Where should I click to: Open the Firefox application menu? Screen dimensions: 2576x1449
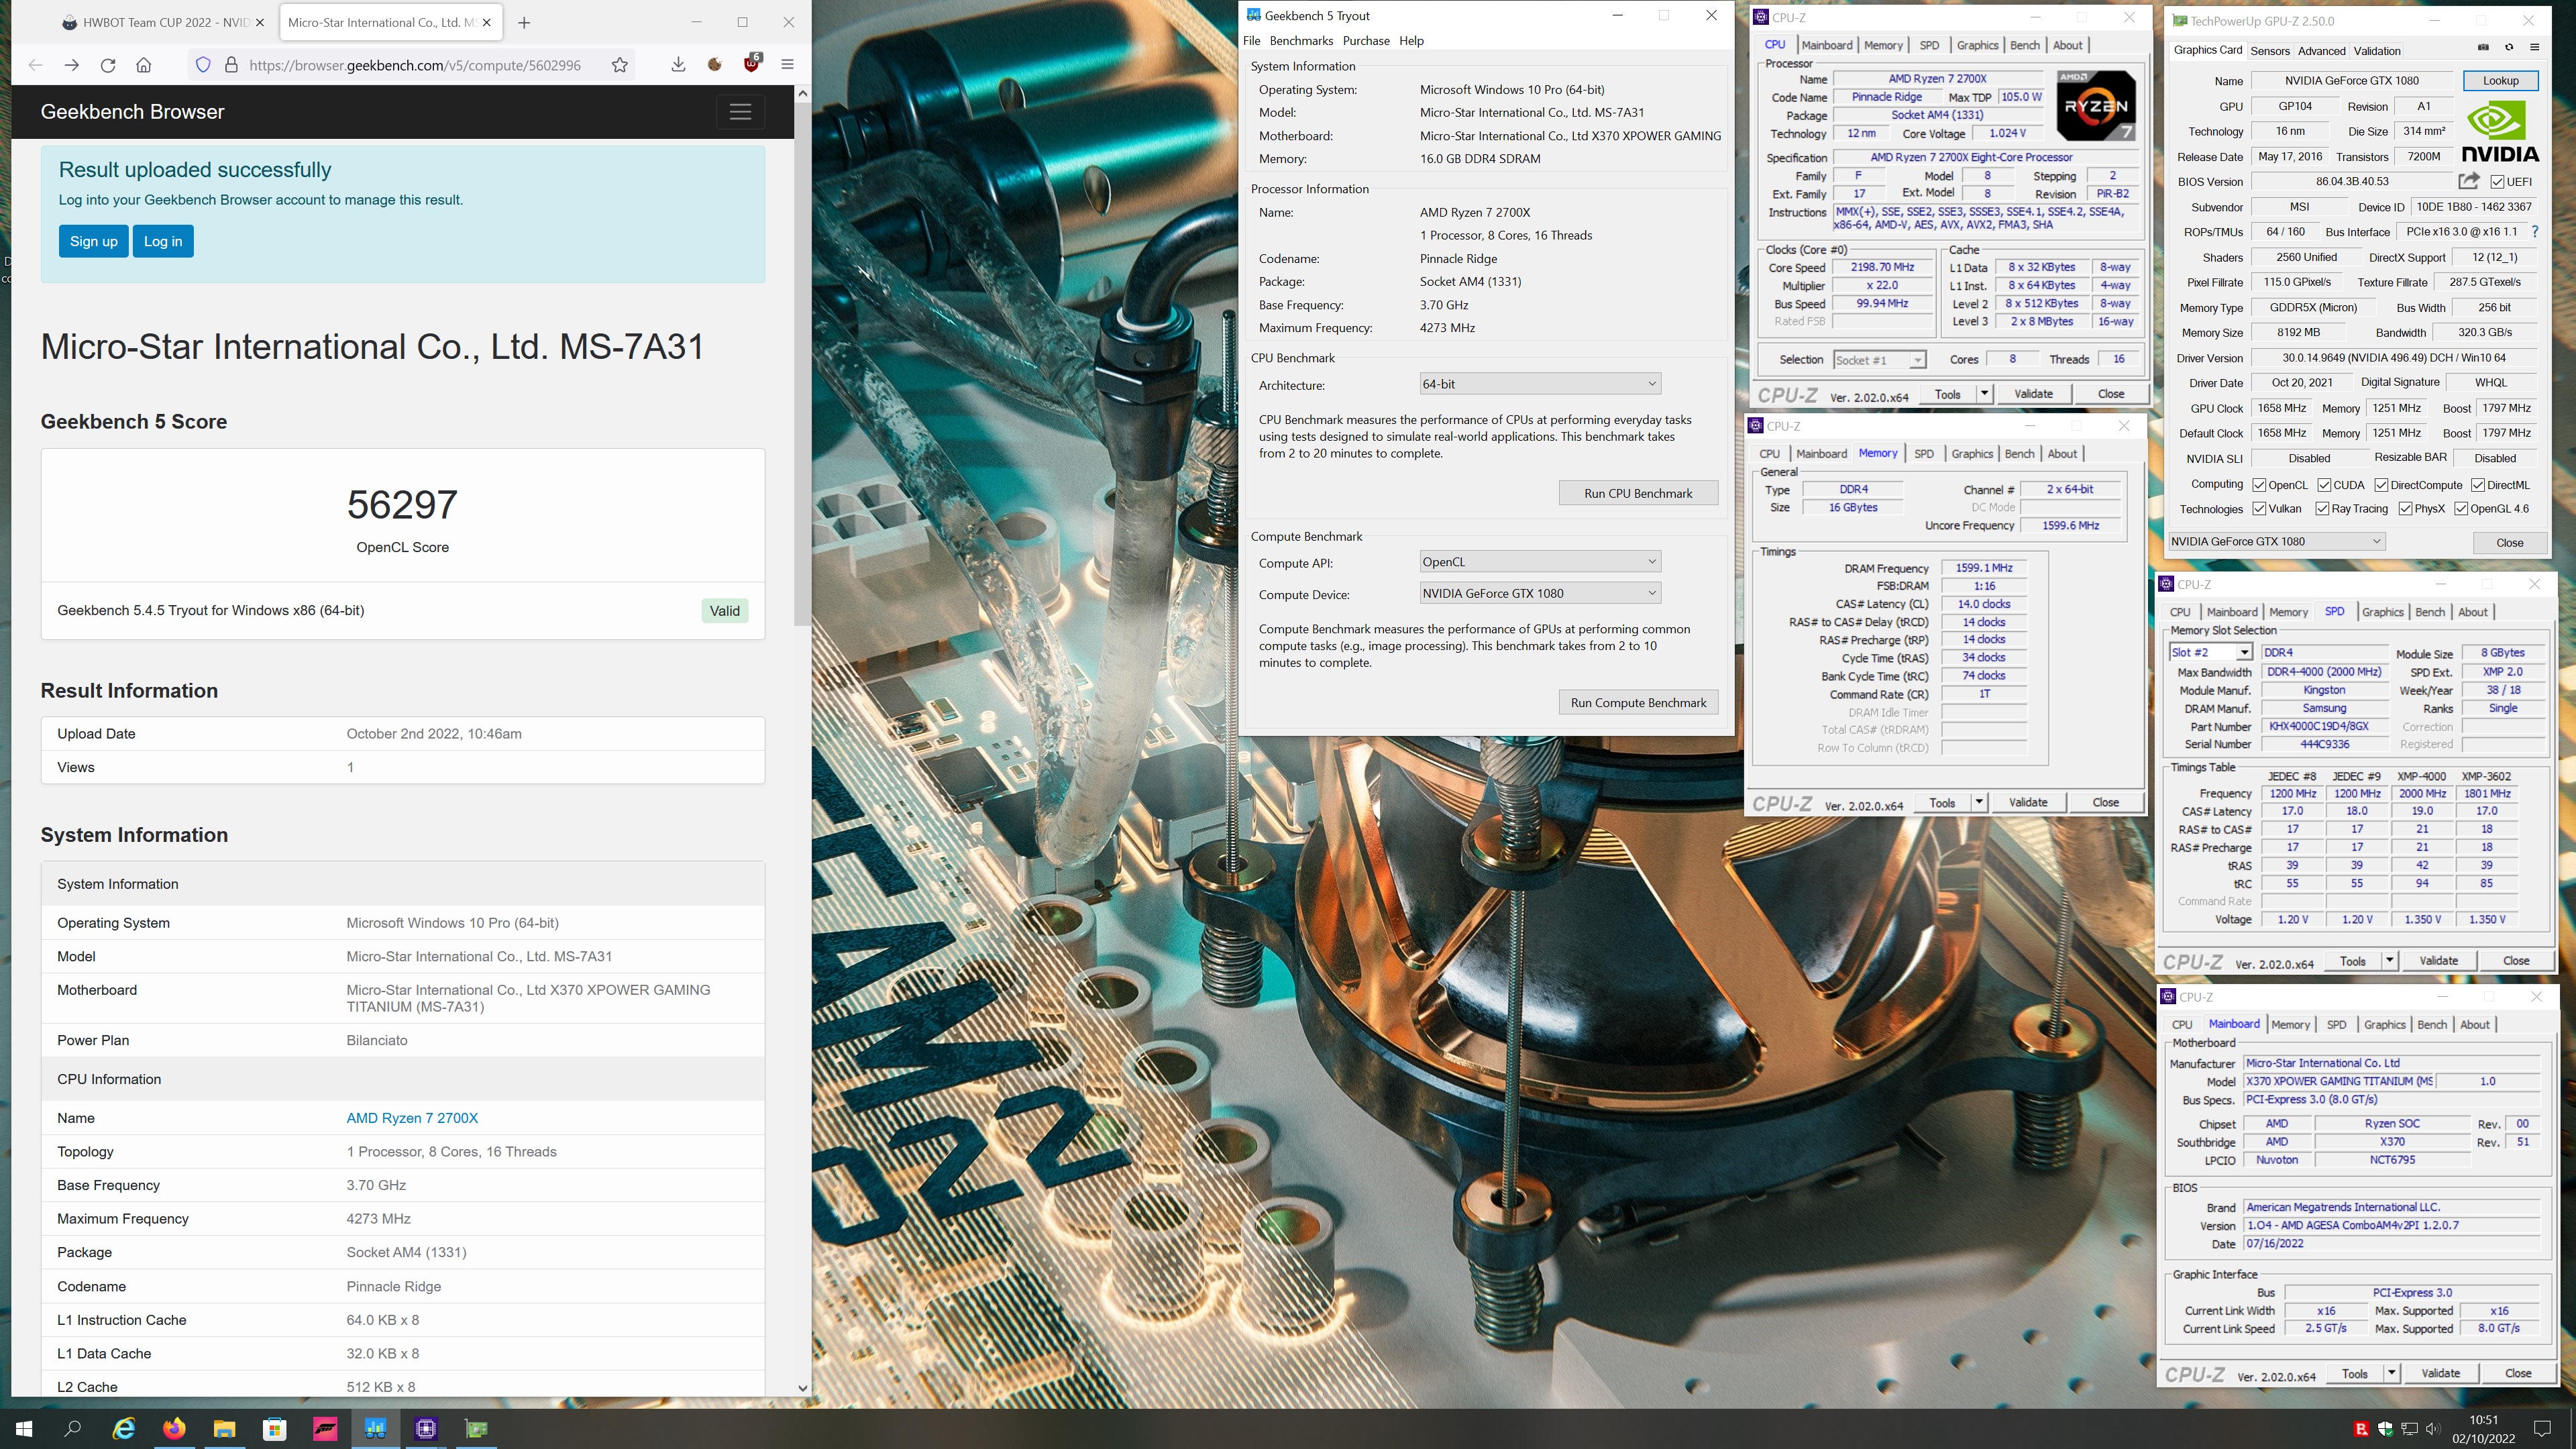pos(787,65)
